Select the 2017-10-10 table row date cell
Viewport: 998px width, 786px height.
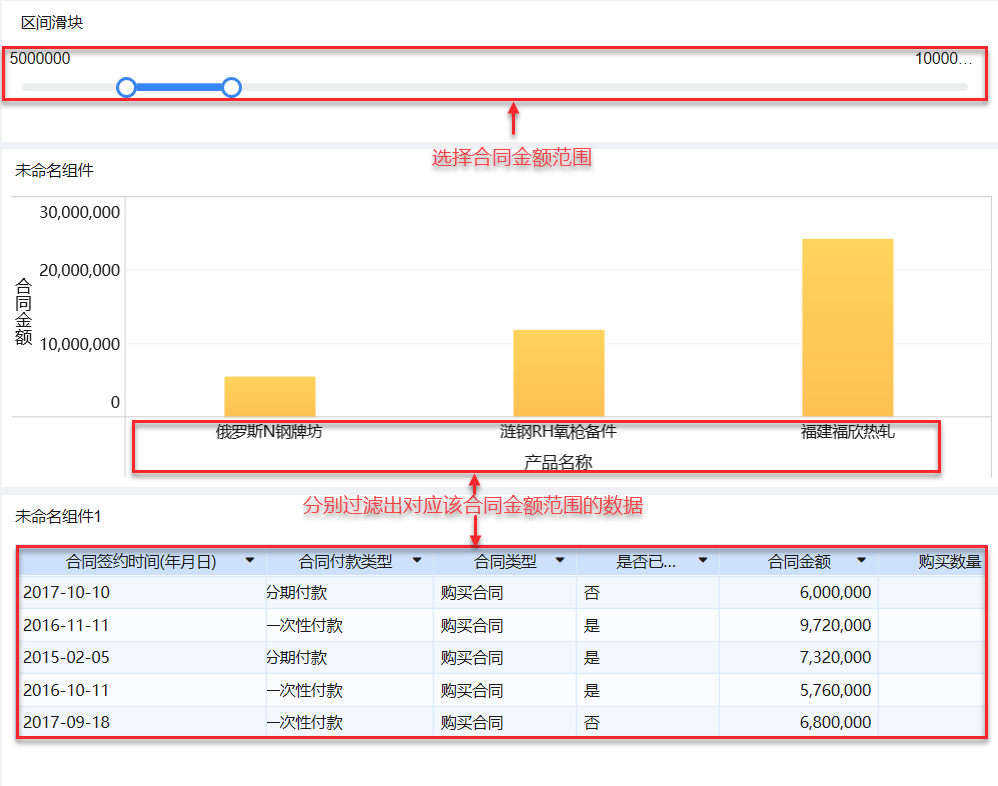(67, 593)
